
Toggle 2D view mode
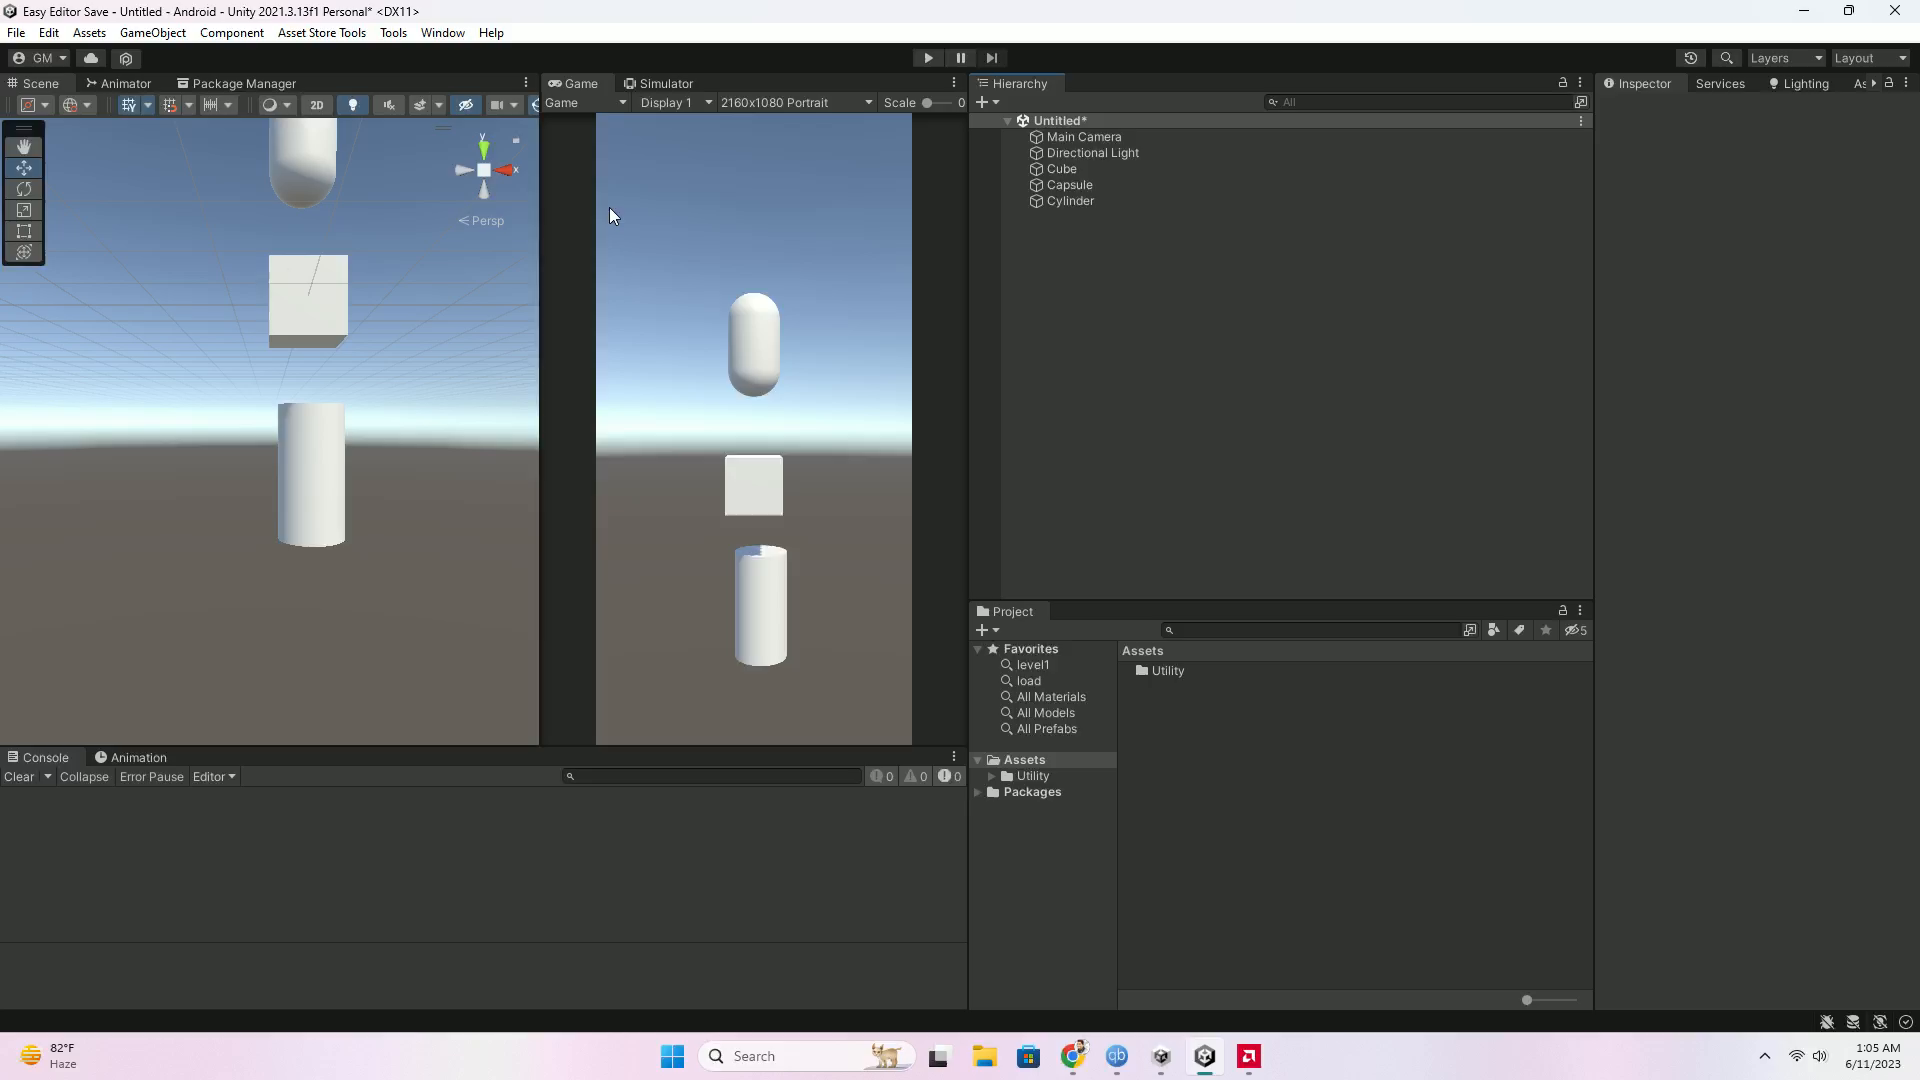pyautogui.click(x=317, y=104)
